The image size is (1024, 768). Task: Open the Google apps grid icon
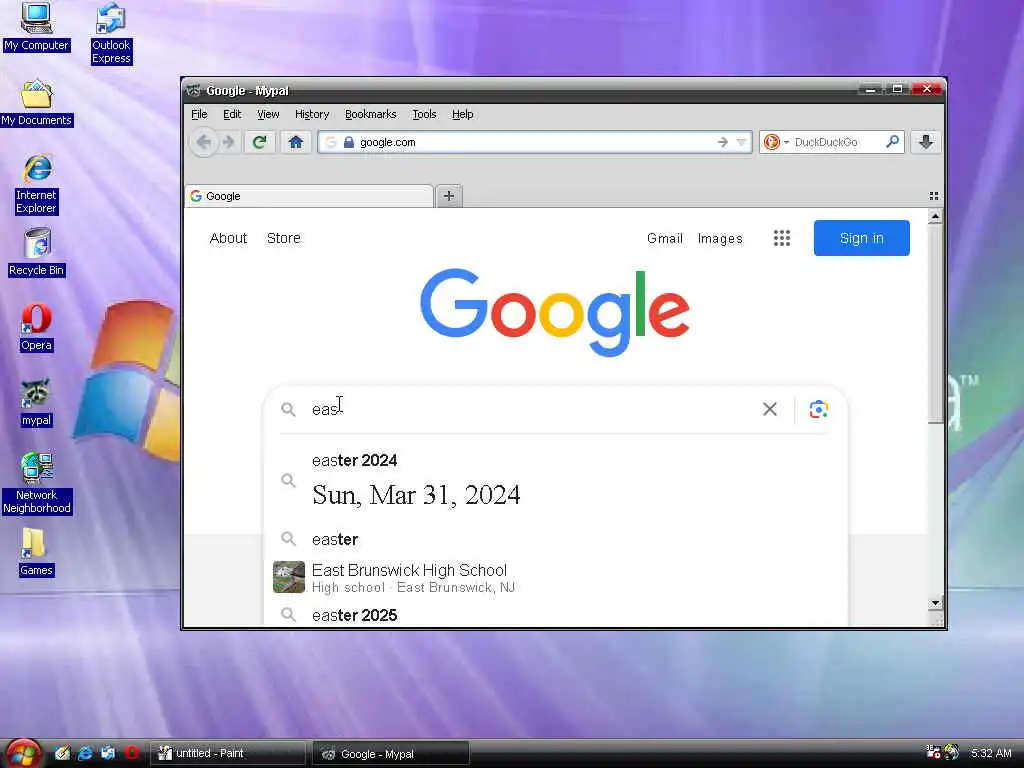[782, 238]
